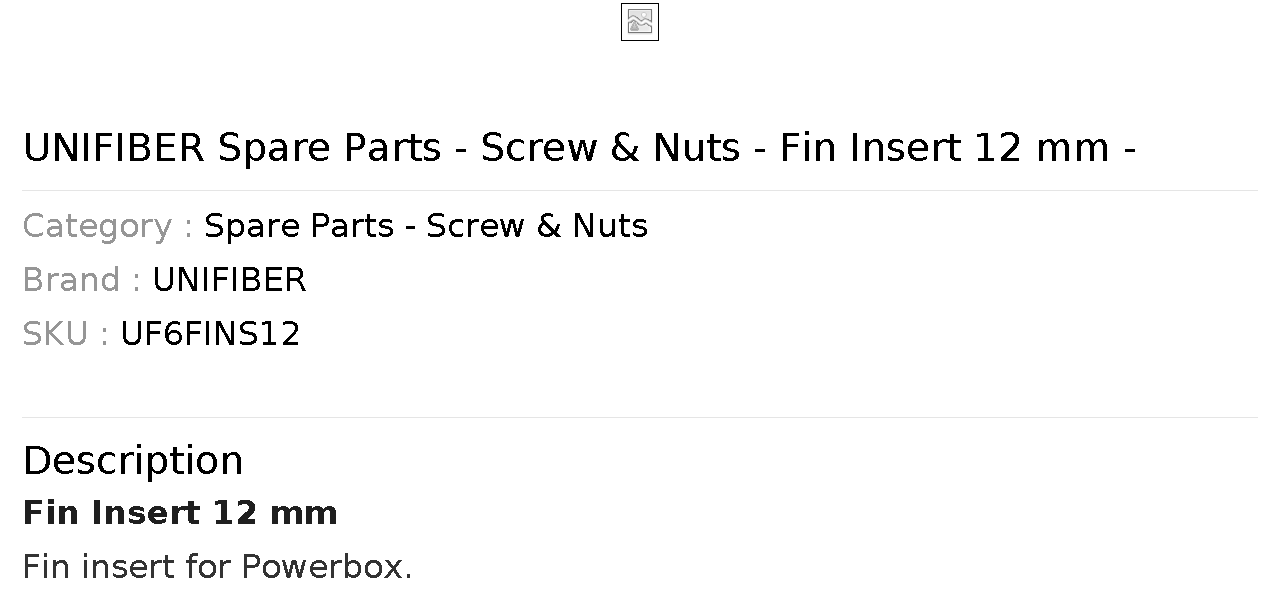
Task: Click the "Fin insert for Powerbox." sentence
Action: [x=217, y=567]
